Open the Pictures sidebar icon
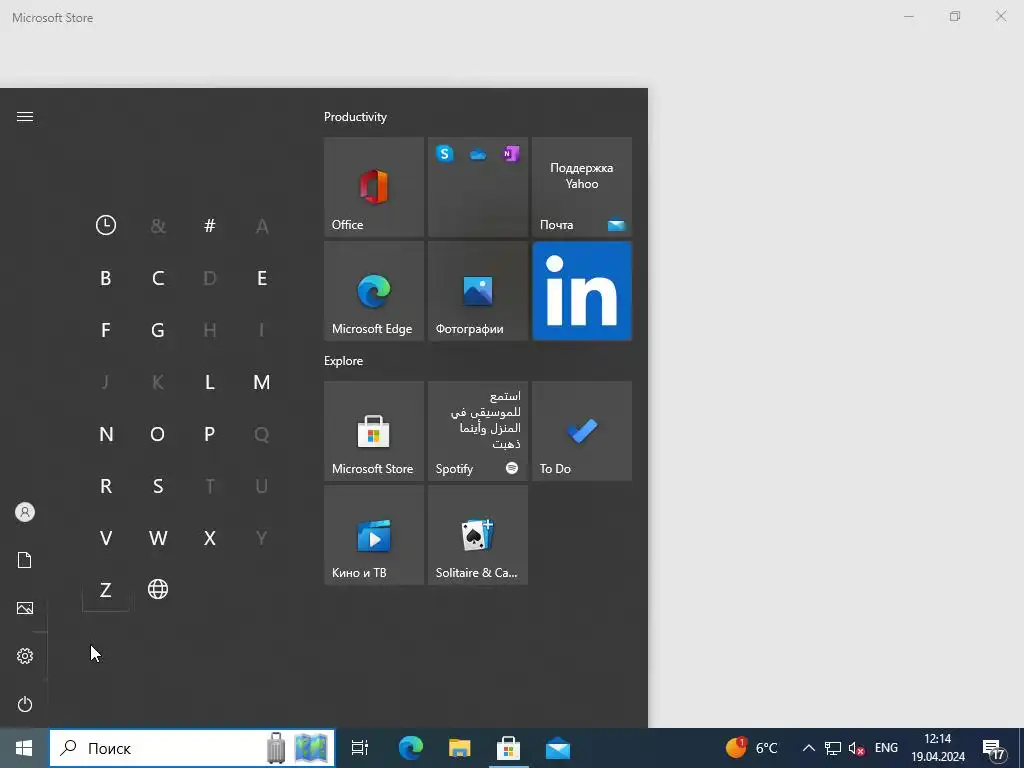The image size is (1024, 768). (25, 608)
